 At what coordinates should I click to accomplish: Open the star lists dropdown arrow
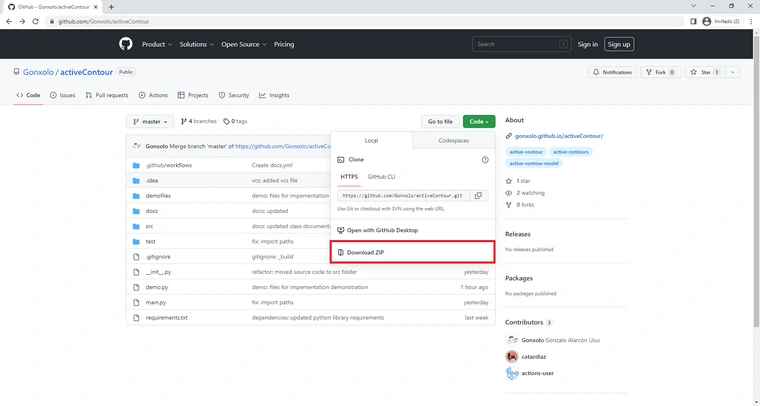point(732,72)
